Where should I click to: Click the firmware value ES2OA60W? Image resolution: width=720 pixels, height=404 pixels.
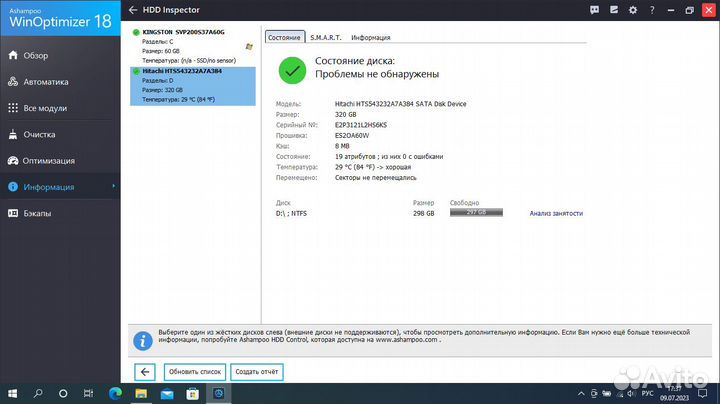352,135
